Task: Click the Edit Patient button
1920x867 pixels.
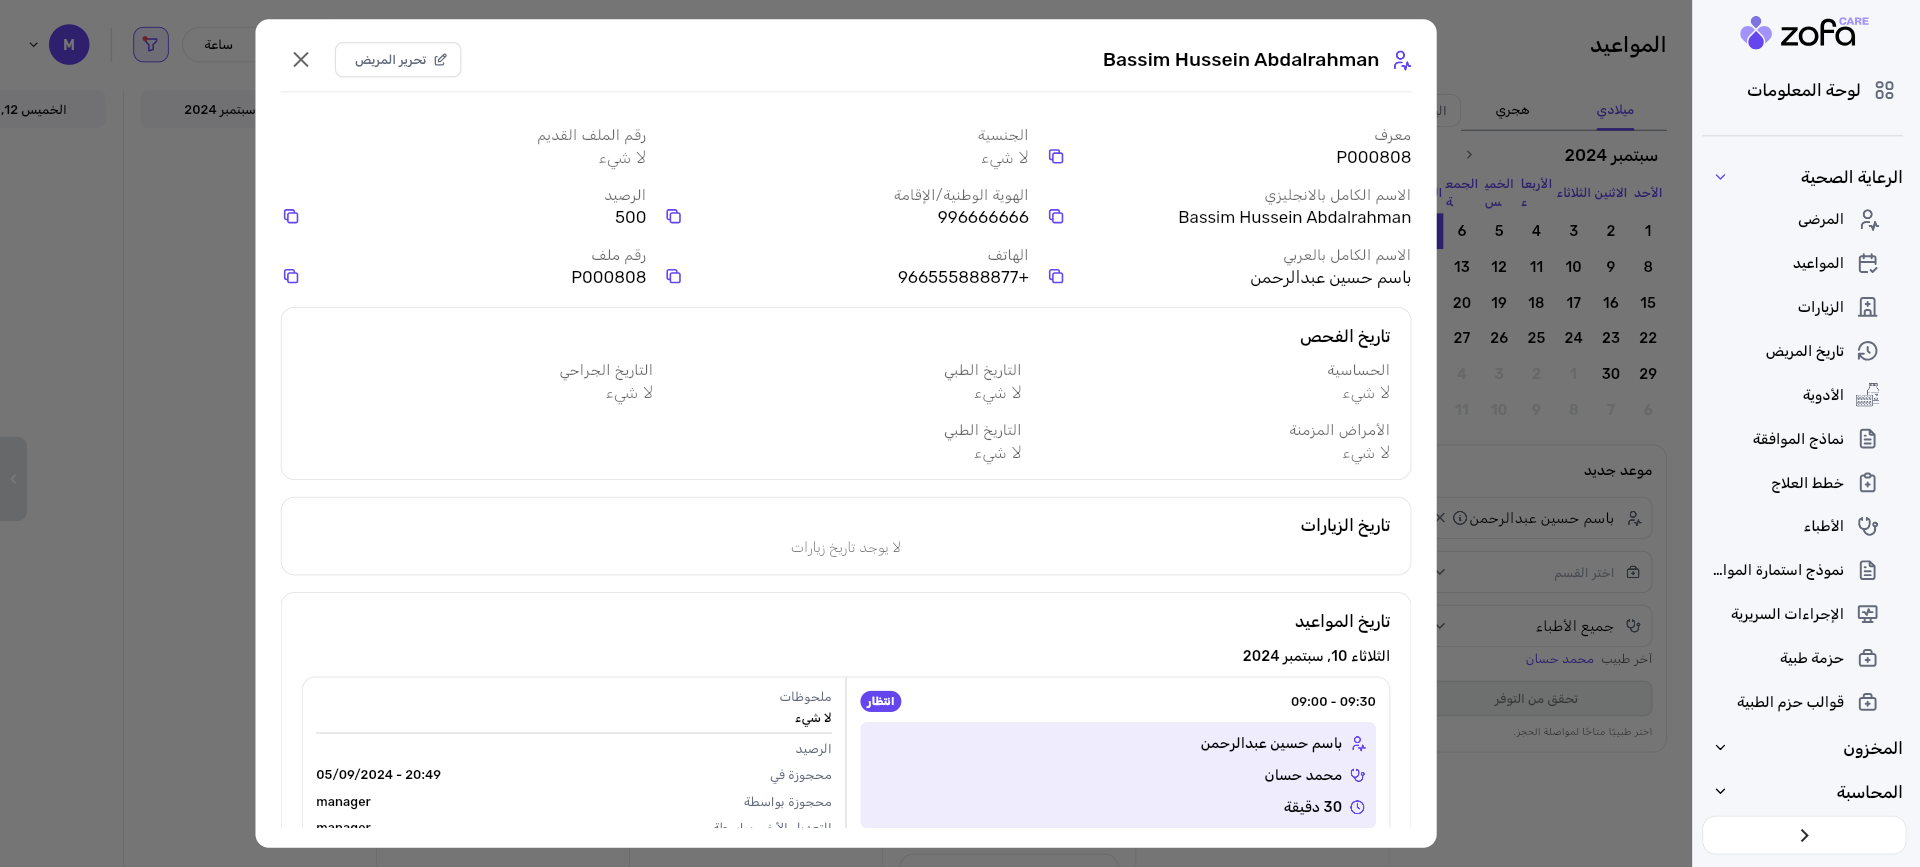Action: point(398,60)
